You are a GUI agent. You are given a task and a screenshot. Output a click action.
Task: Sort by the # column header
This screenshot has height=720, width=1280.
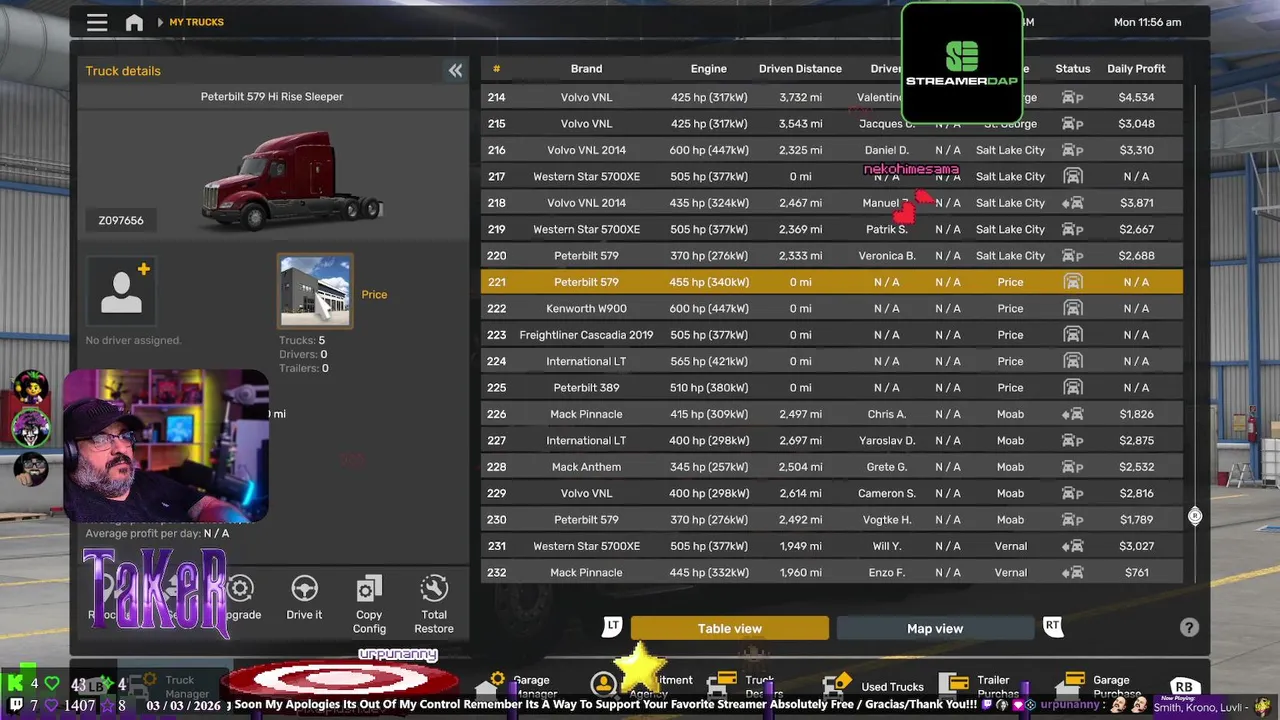(496, 69)
